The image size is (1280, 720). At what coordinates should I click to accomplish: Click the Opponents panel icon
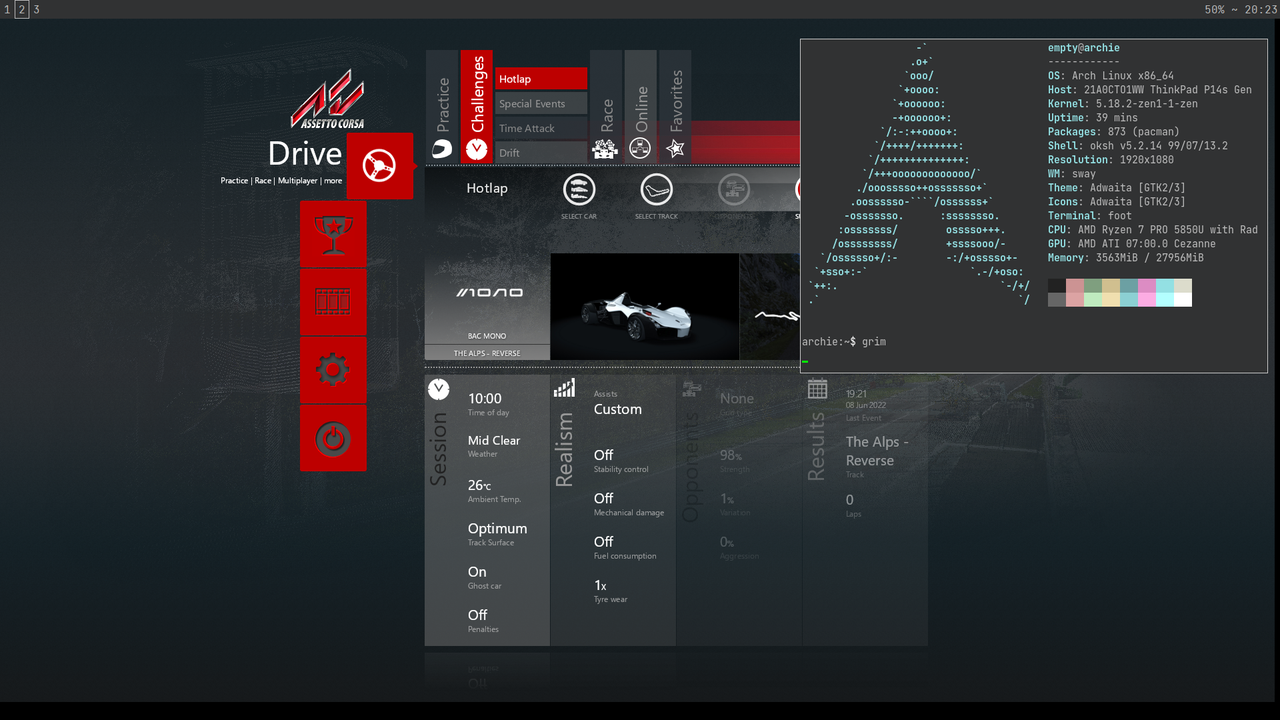(690, 389)
